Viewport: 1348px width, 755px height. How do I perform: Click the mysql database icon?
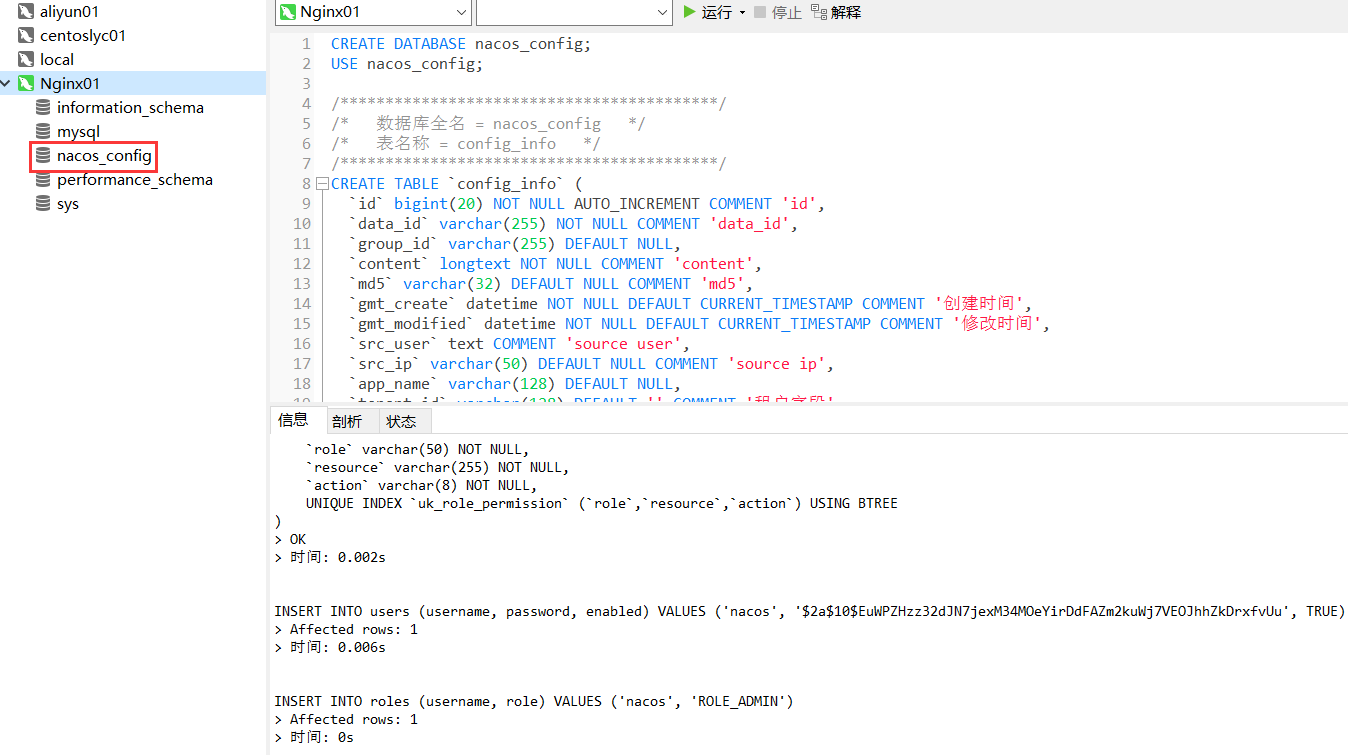pyautogui.click(x=42, y=132)
